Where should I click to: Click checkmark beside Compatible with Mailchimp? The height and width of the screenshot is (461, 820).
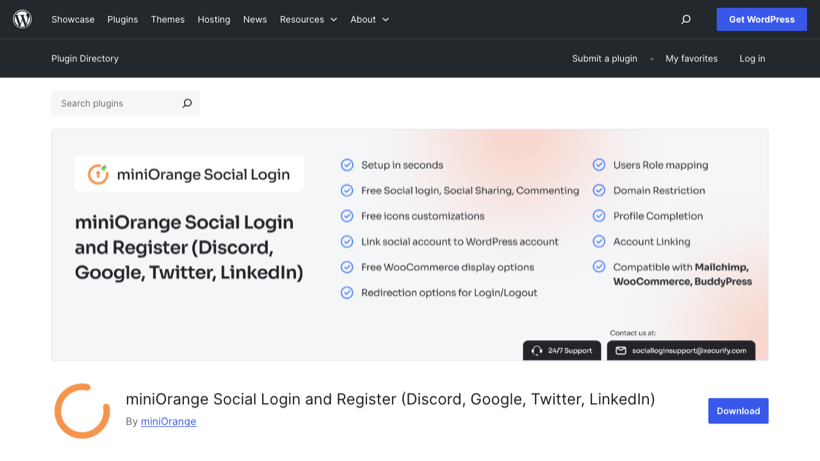click(x=599, y=267)
